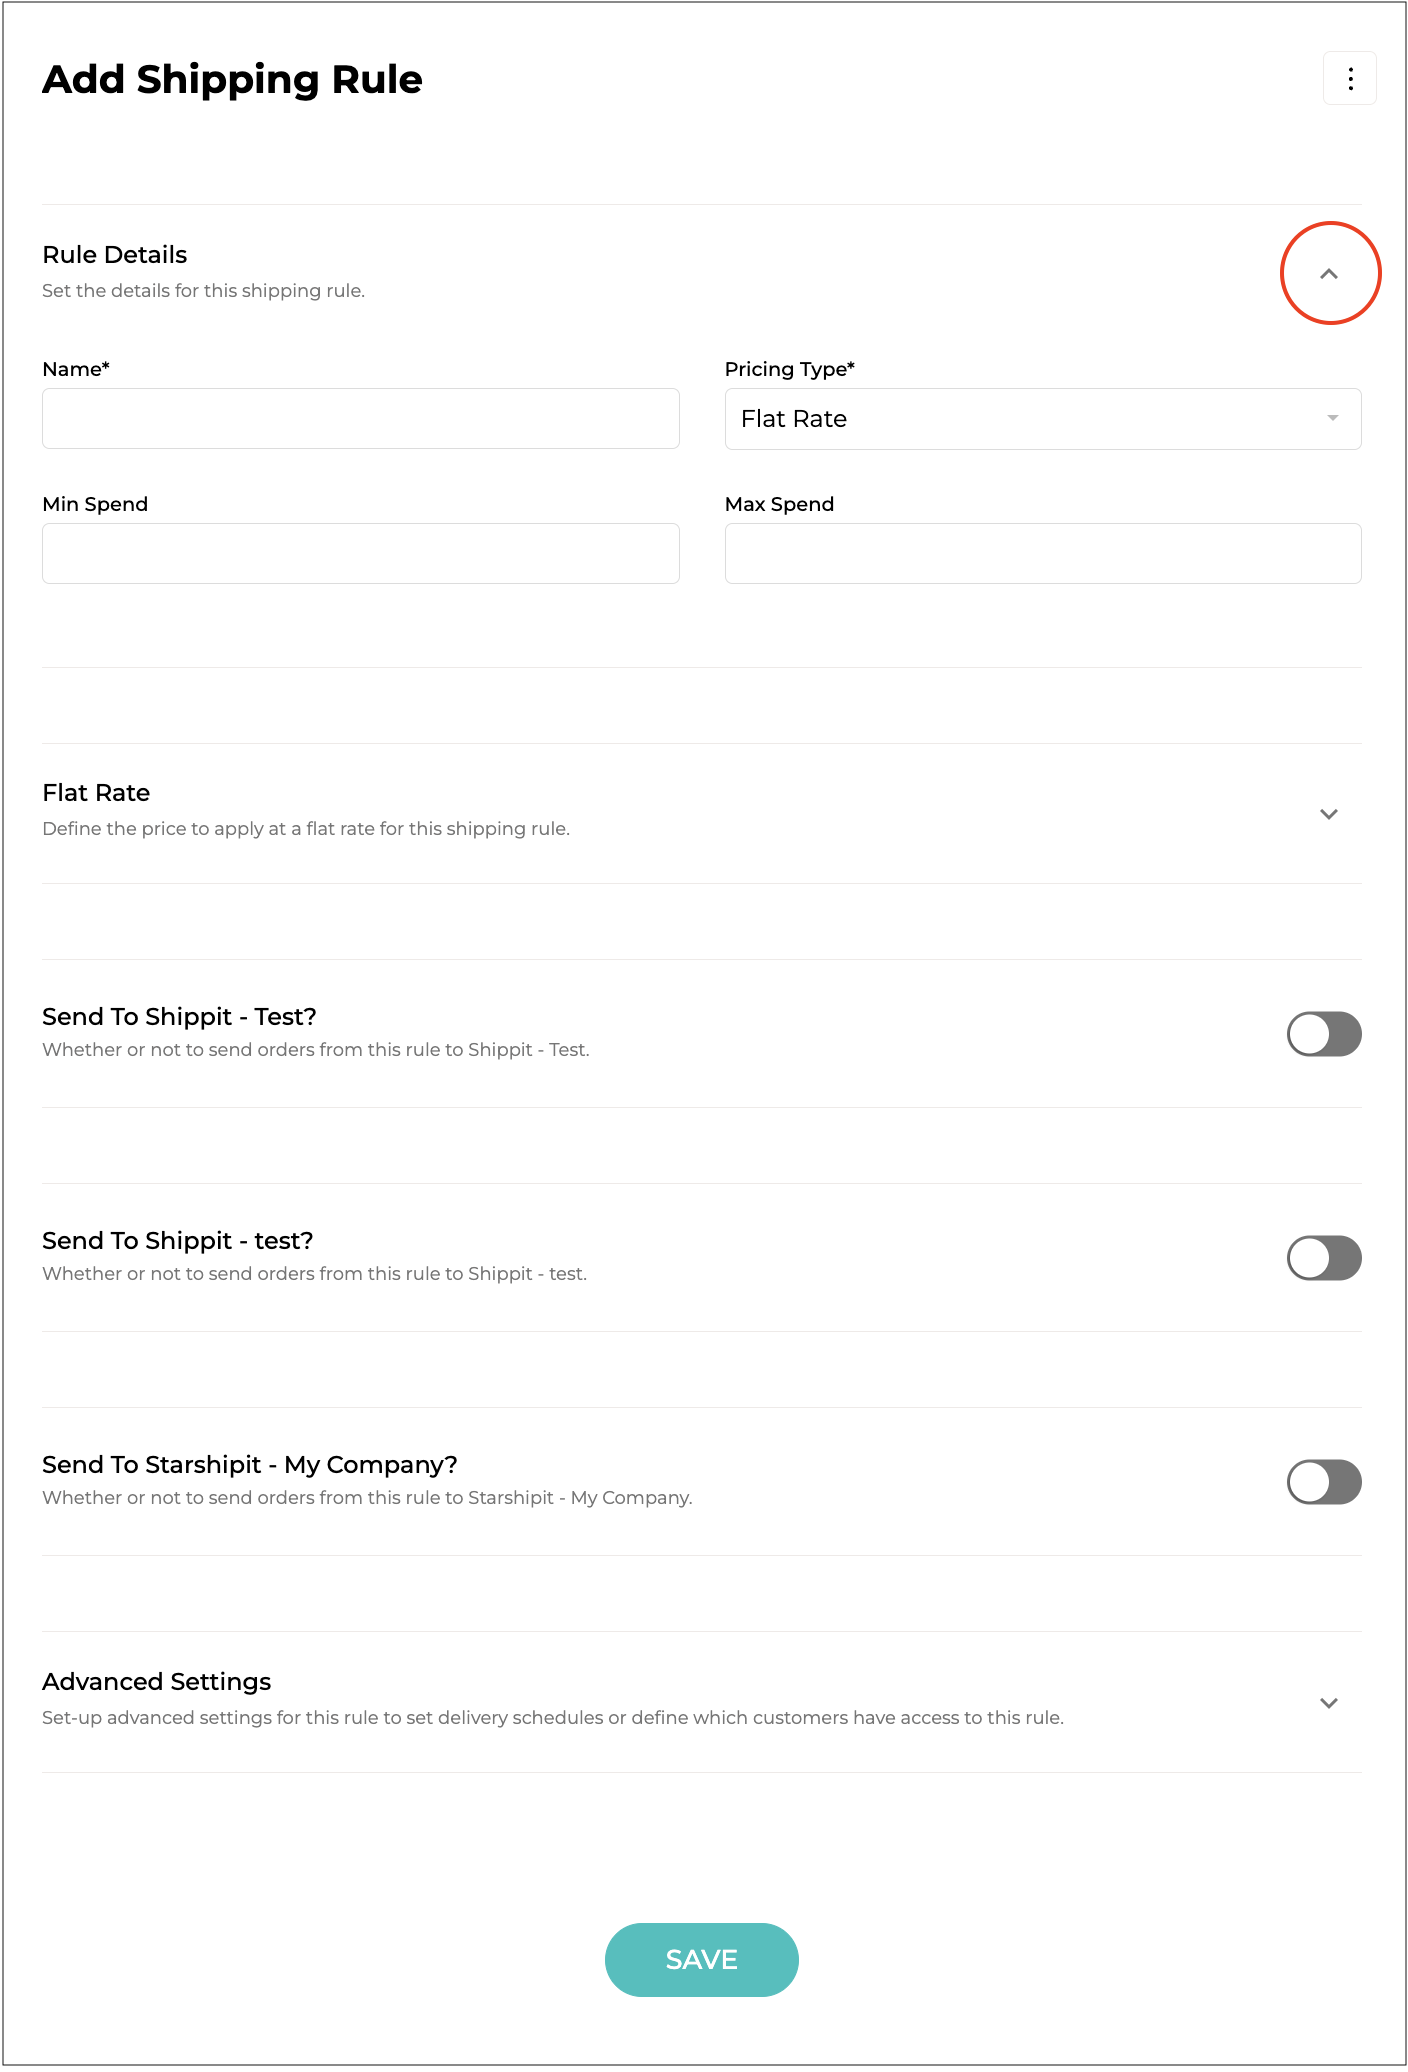Click the Rule Details section heading
1408x2072 pixels.
[115, 255]
